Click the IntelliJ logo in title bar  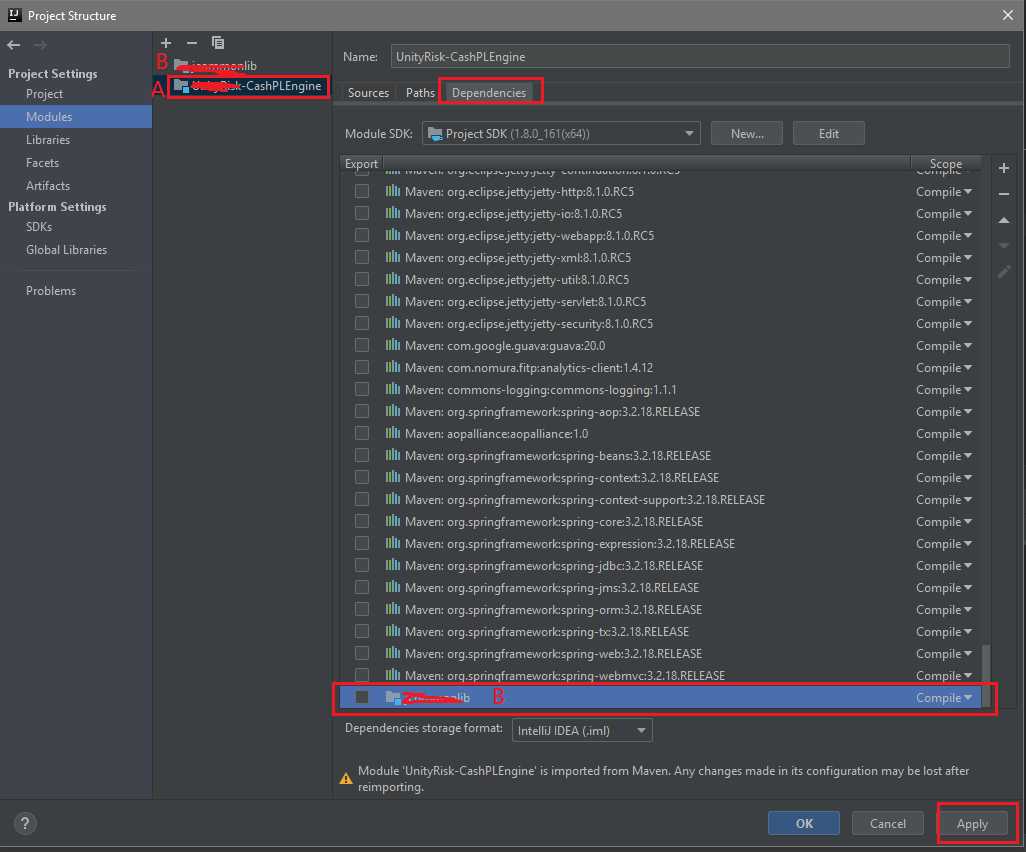14,15
